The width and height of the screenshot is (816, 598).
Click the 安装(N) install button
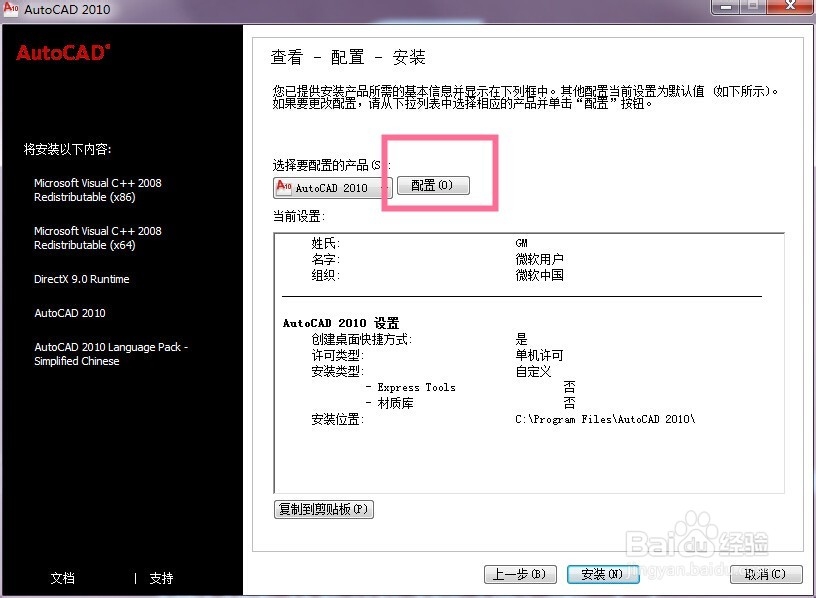[603, 574]
